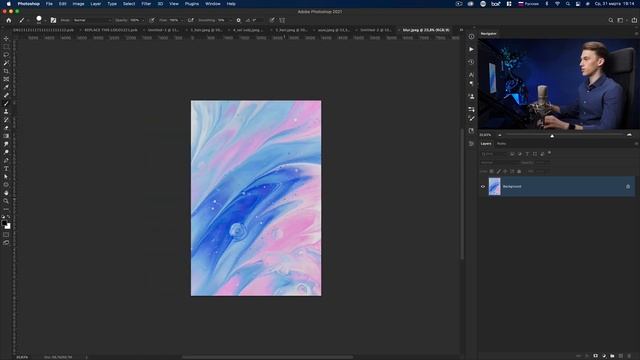Select the Smudge tool
This screenshot has height=360, width=640.
tap(6, 144)
